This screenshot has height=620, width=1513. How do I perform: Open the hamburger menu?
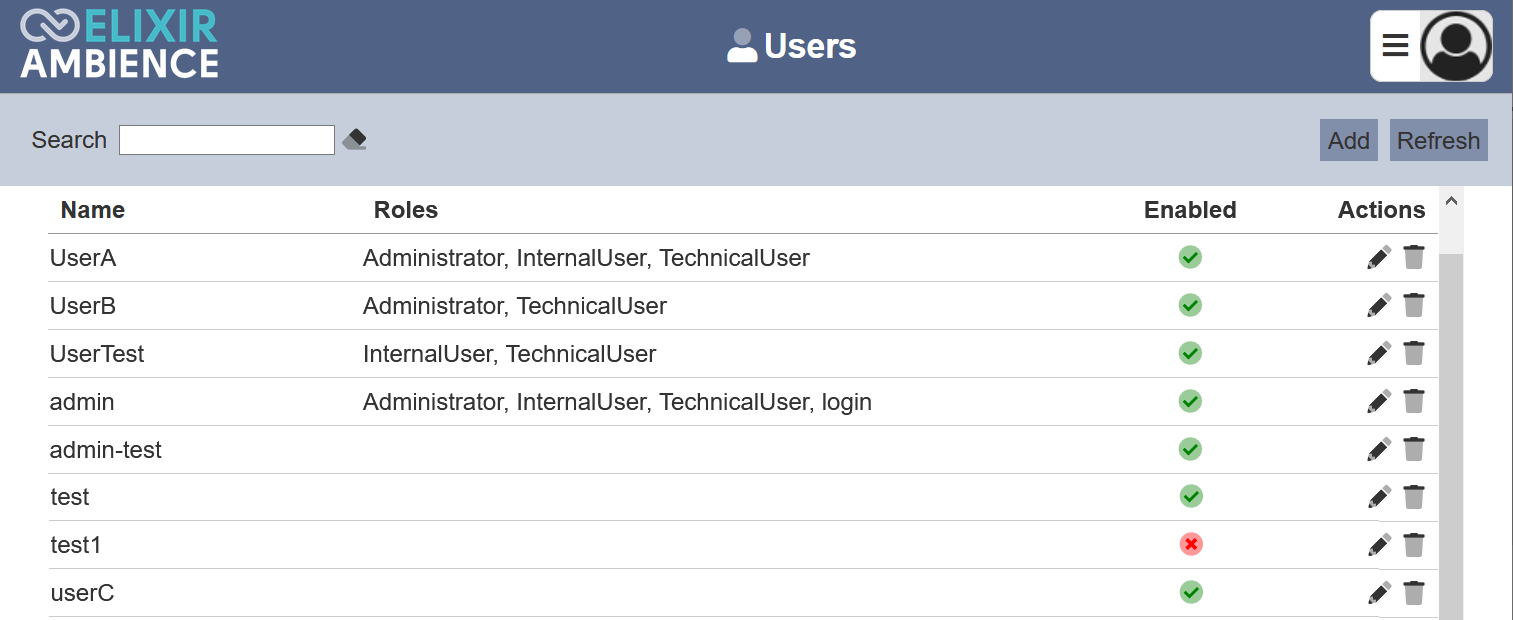point(1395,46)
